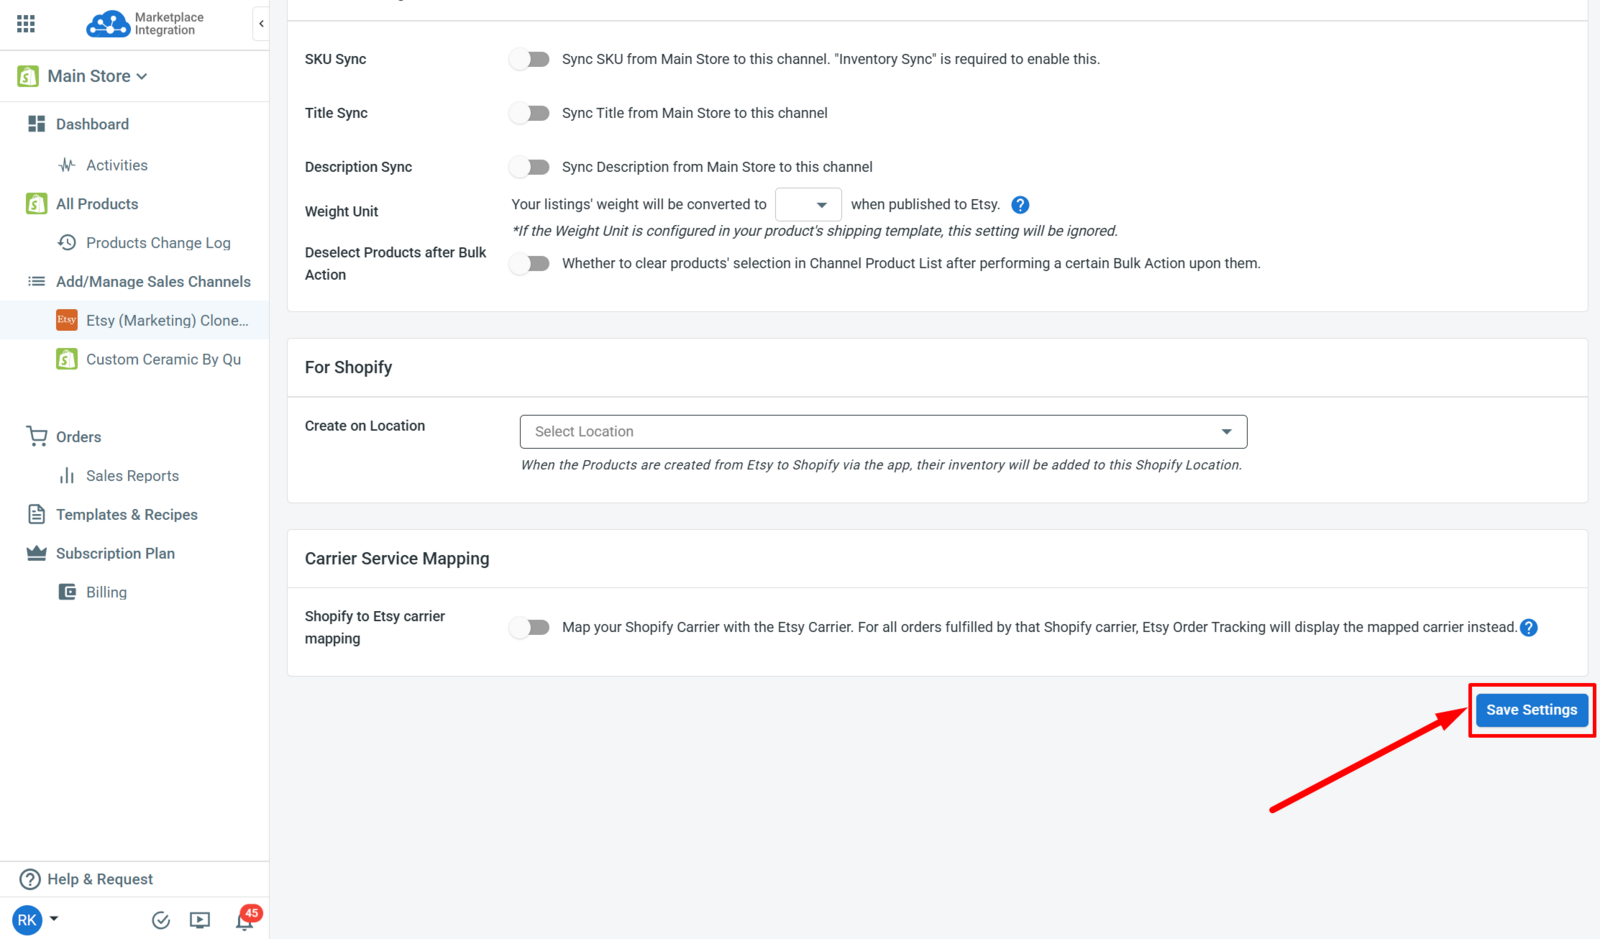Click the carrier mapping help icon

1529,628
